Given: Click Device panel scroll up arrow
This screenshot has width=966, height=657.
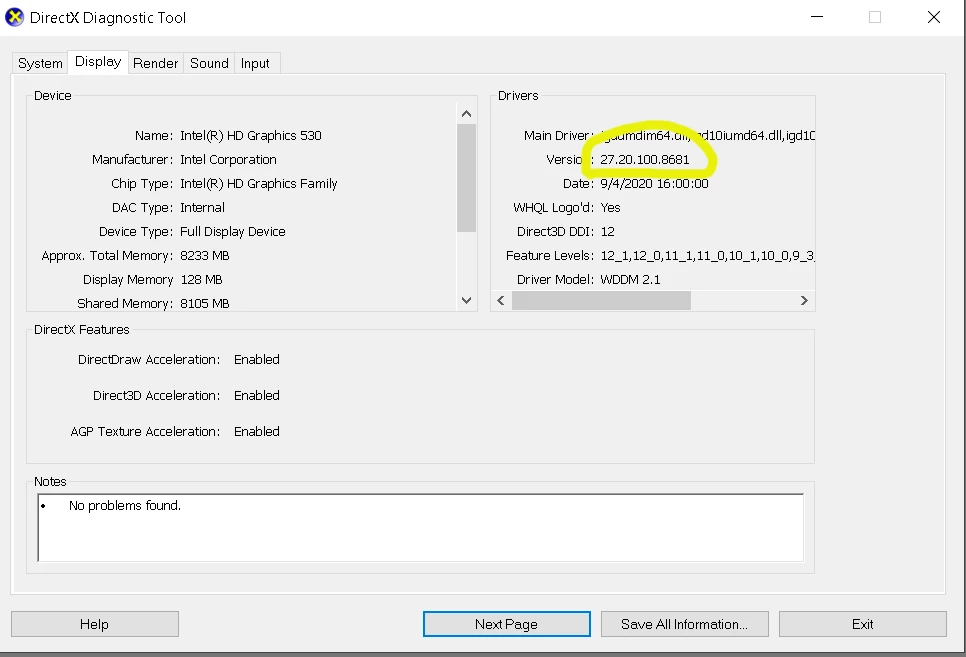Looking at the screenshot, I should [466, 114].
